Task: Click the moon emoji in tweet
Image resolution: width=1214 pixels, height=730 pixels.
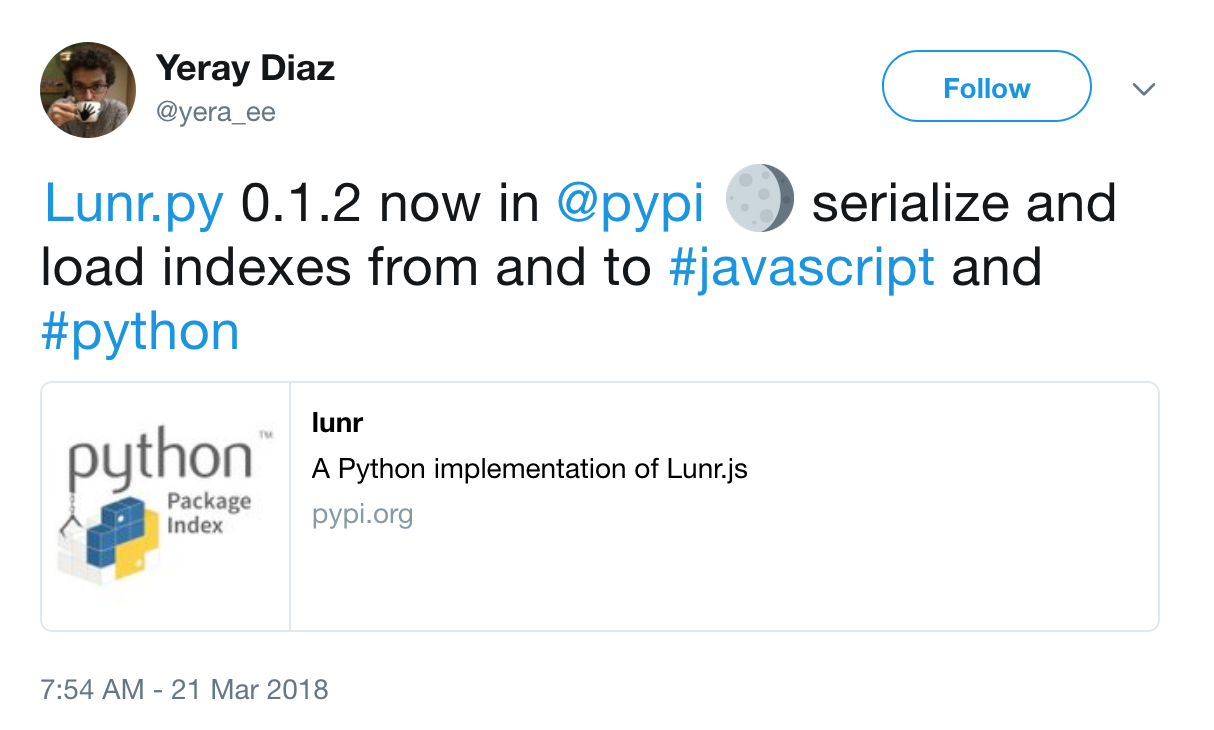Action: coord(759,199)
